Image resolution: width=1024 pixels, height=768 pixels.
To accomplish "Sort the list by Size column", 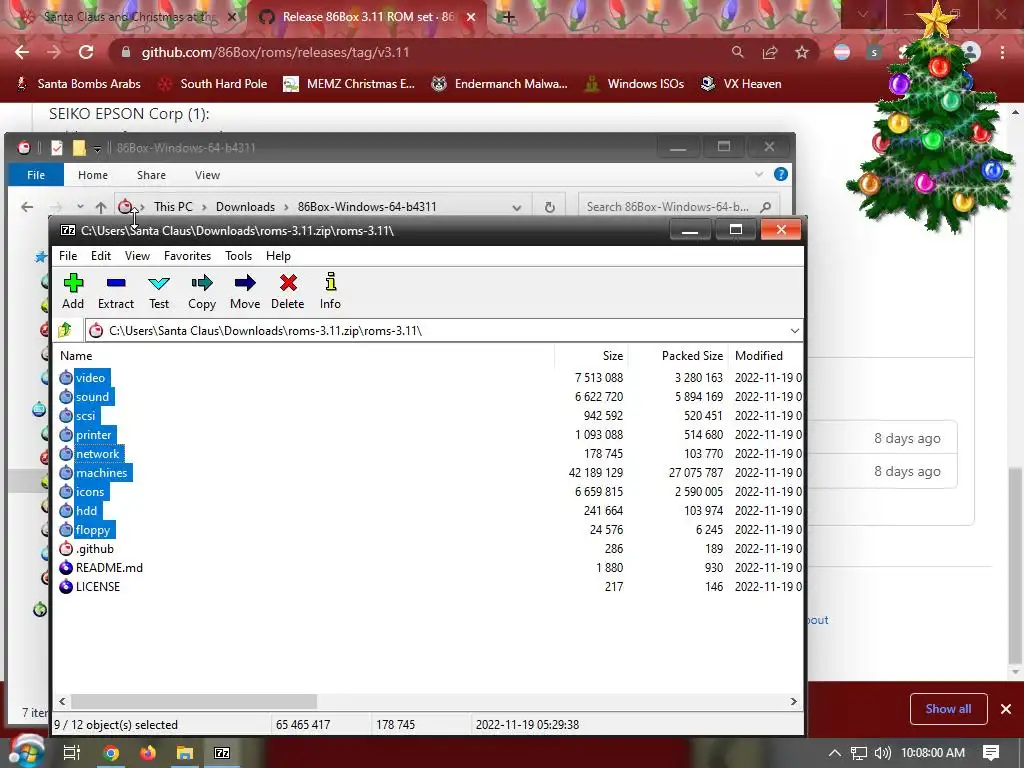I will coord(591,356).
